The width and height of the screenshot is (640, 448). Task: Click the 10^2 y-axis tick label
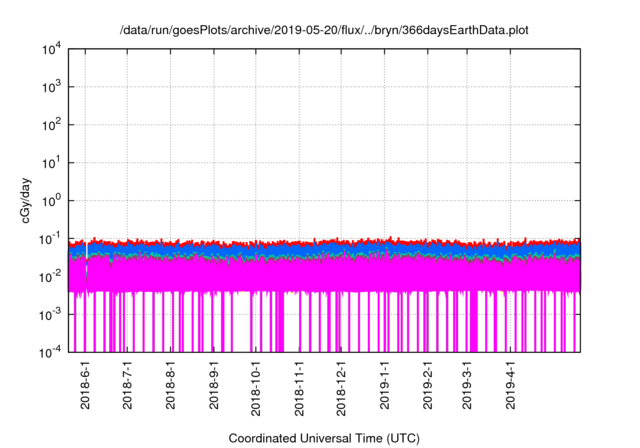[51, 125]
